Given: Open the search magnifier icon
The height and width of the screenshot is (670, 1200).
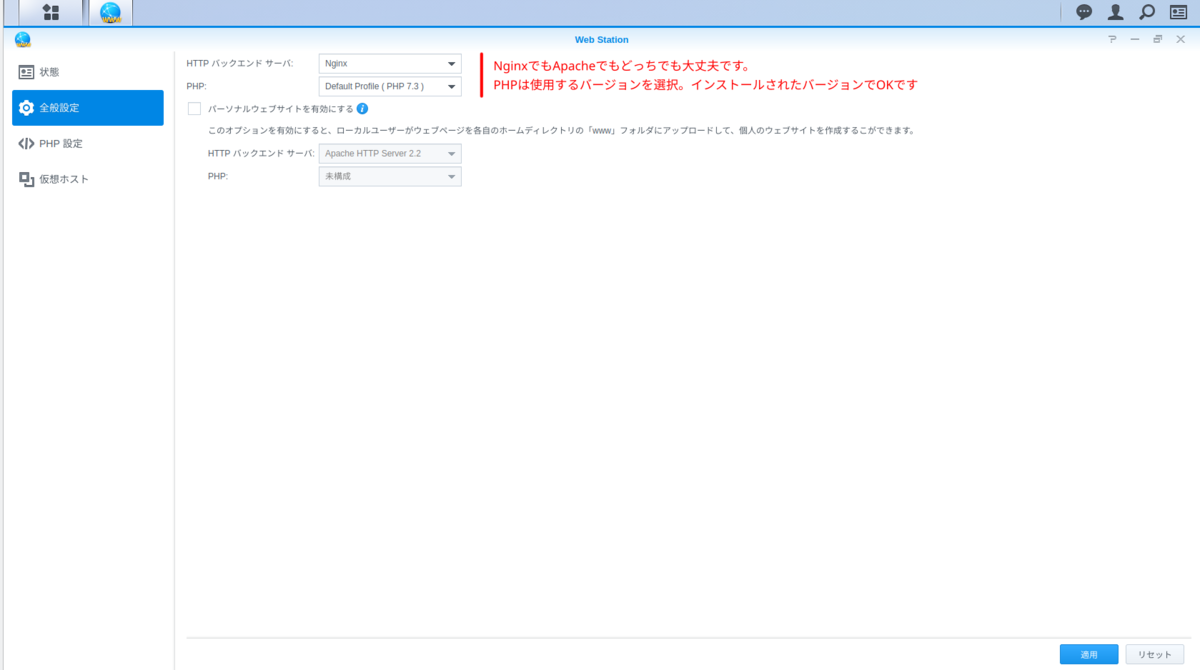Looking at the screenshot, I should click(x=1147, y=12).
